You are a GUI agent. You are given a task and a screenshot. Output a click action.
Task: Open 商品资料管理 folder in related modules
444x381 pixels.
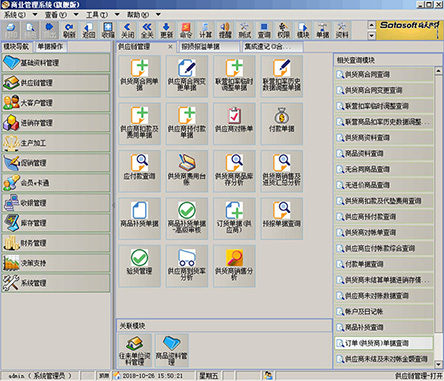pos(171,350)
